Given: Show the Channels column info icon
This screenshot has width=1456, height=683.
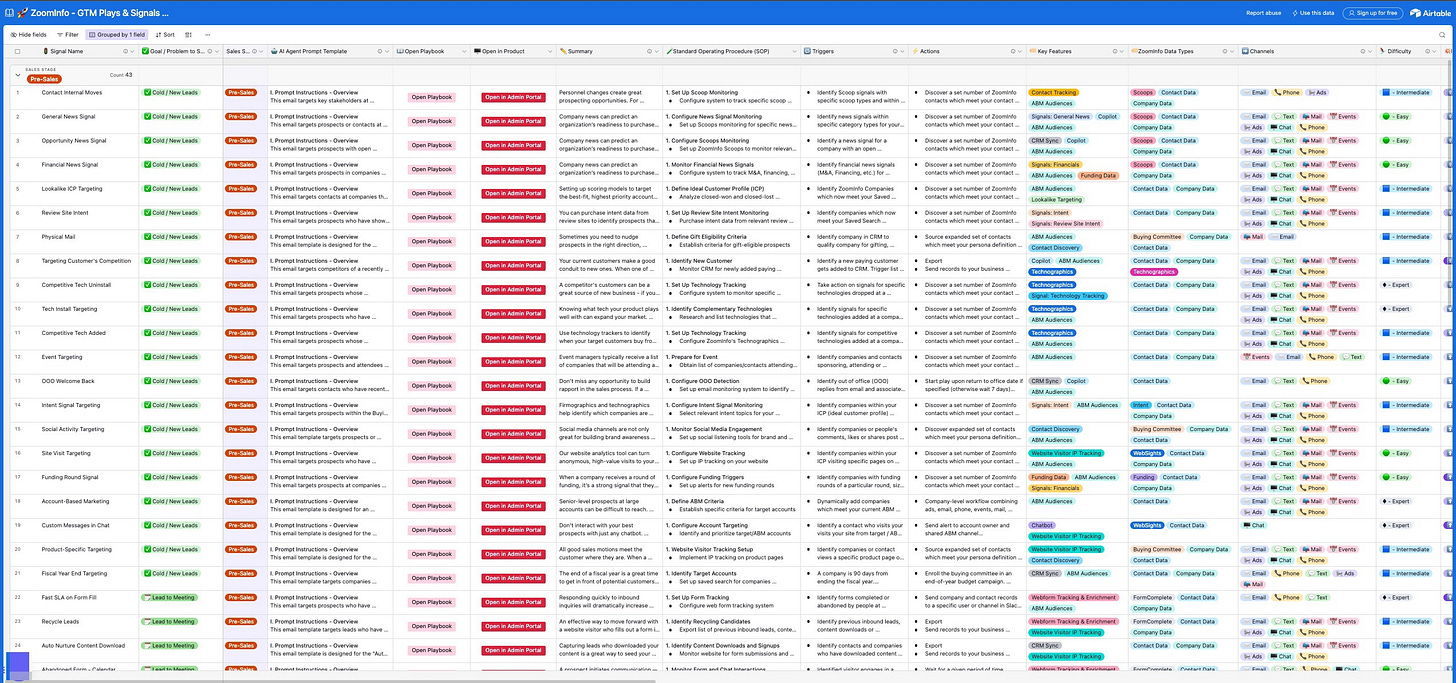Looking at the screenshot, I should click(x=1363, y=51).
